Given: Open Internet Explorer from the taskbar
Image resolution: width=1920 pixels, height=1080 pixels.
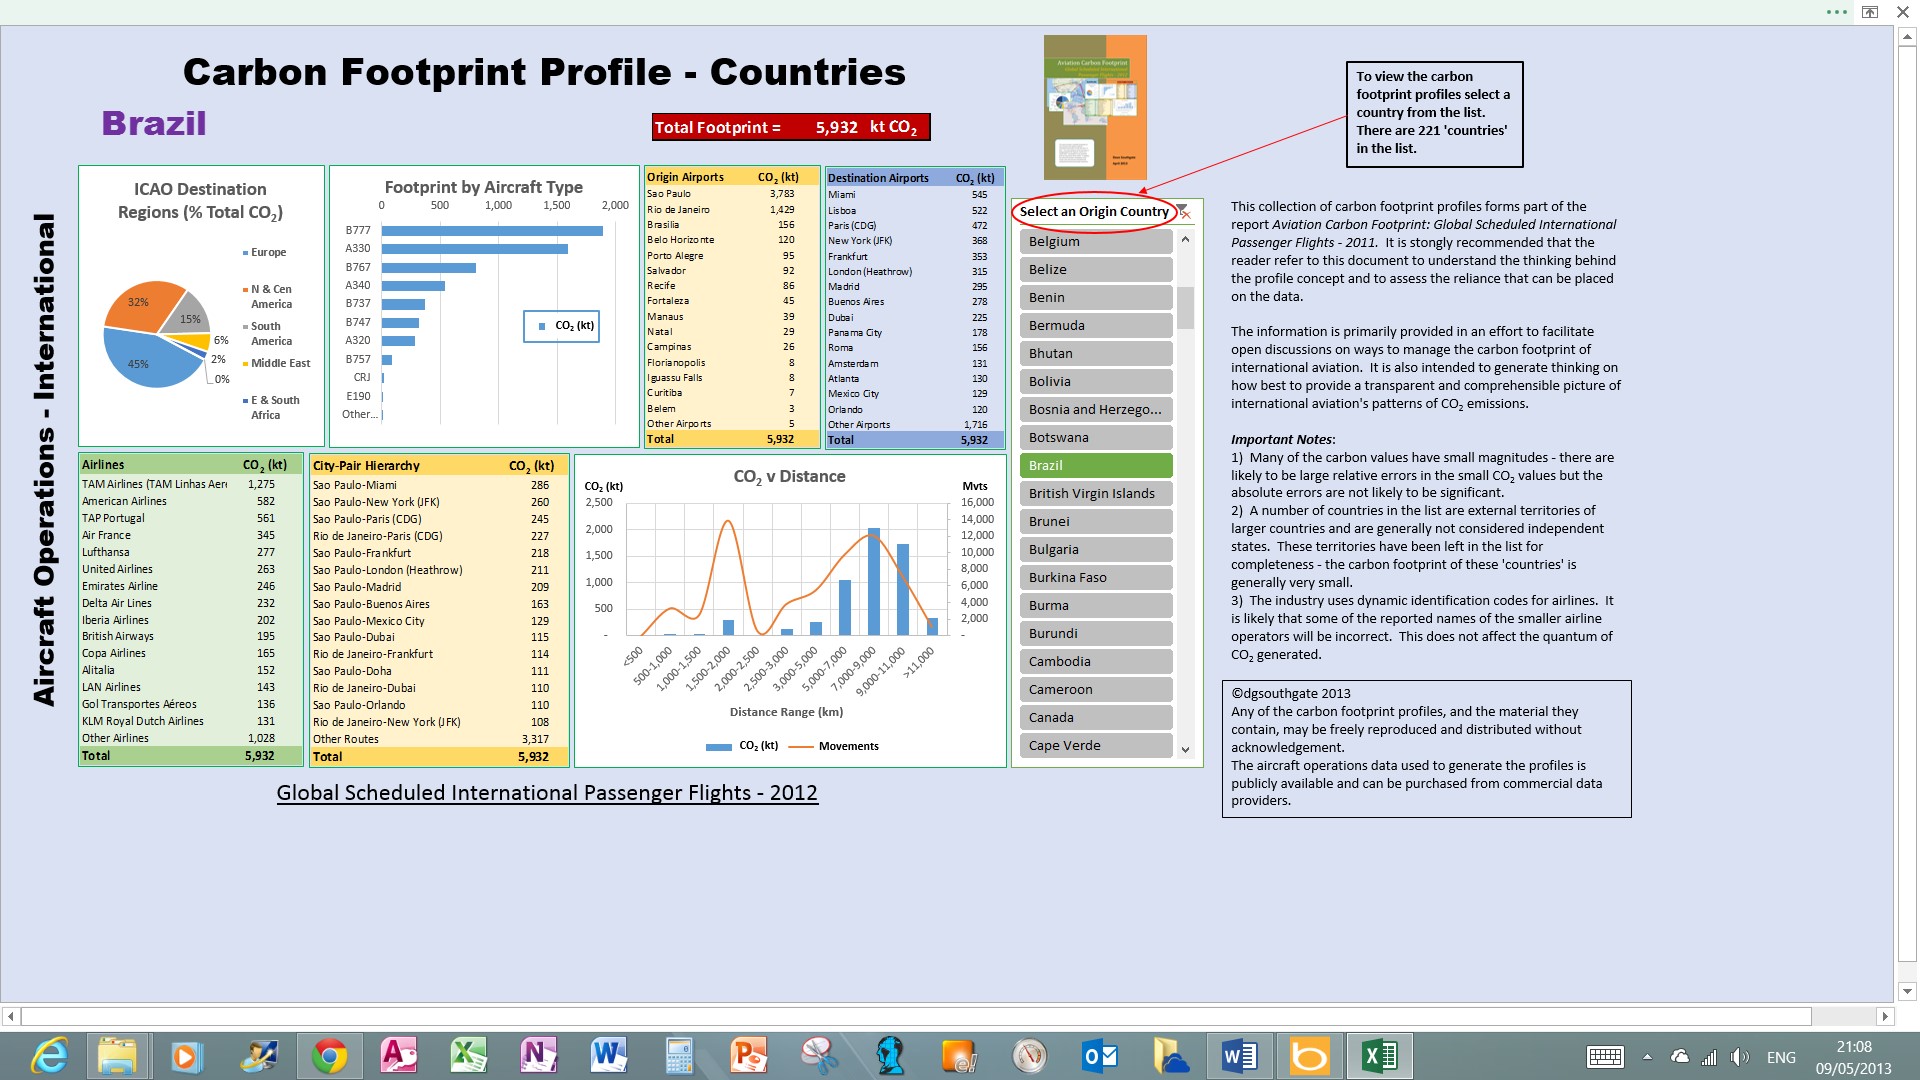Looking at the screenshot, I should click(x=49, y=1056).
